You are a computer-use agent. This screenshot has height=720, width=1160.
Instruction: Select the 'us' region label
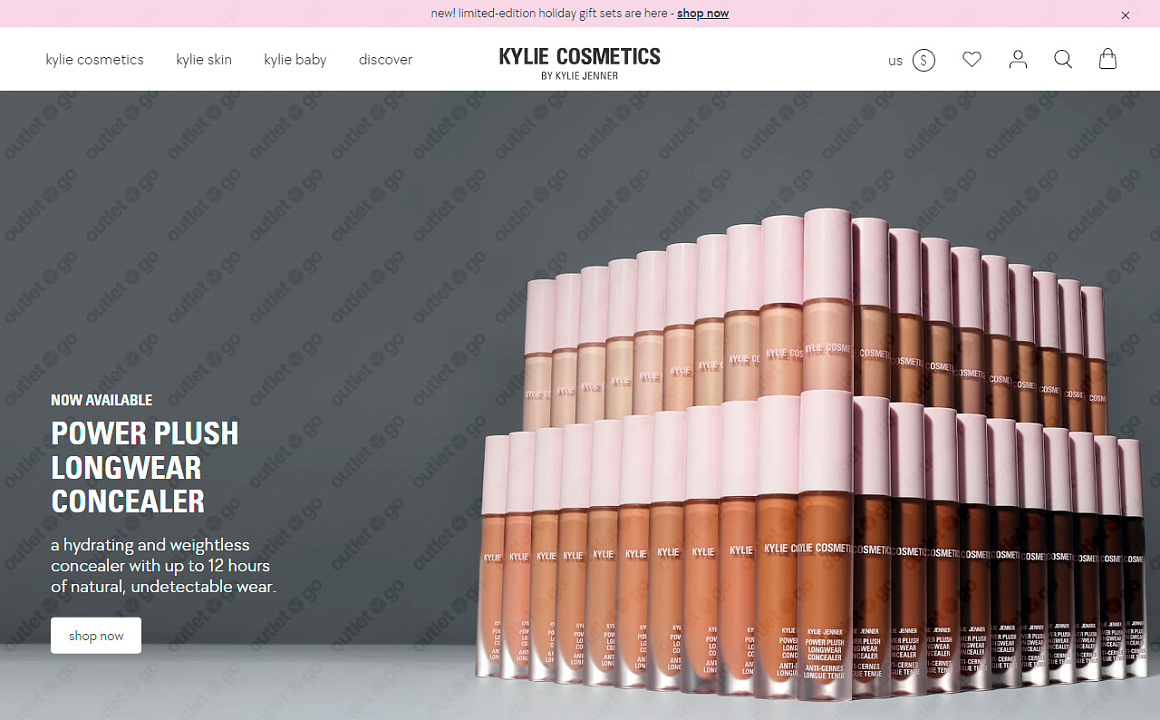[x=895, y=61]
